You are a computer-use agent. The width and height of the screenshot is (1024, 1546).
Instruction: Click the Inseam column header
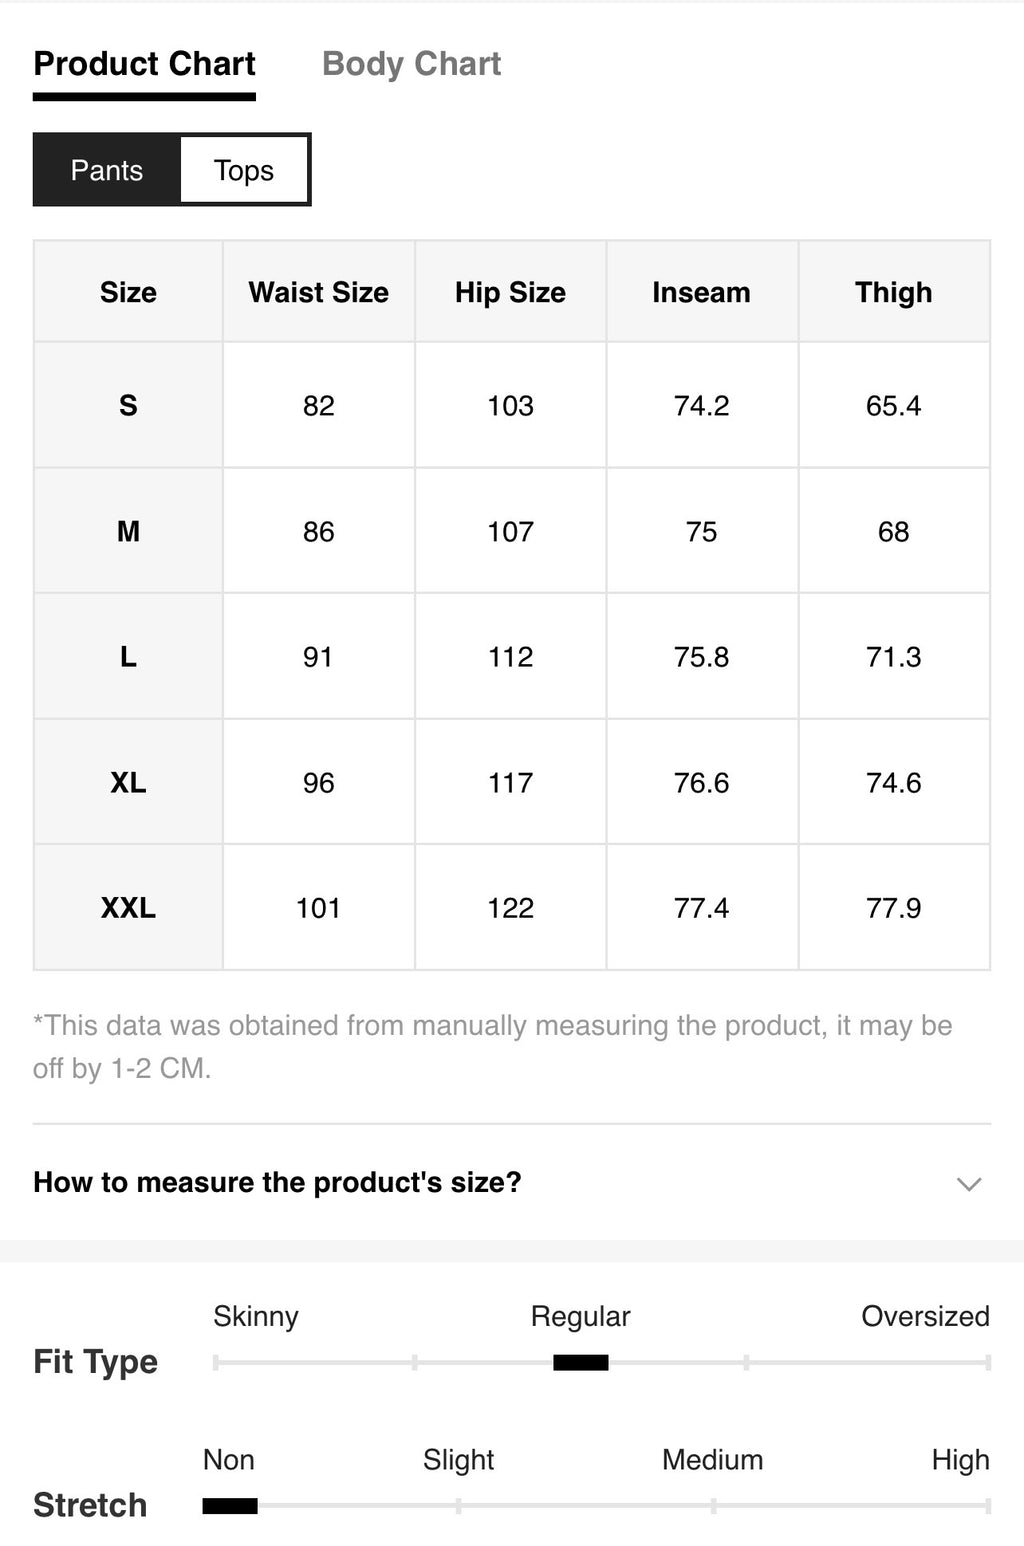click(x=701, y=292)
